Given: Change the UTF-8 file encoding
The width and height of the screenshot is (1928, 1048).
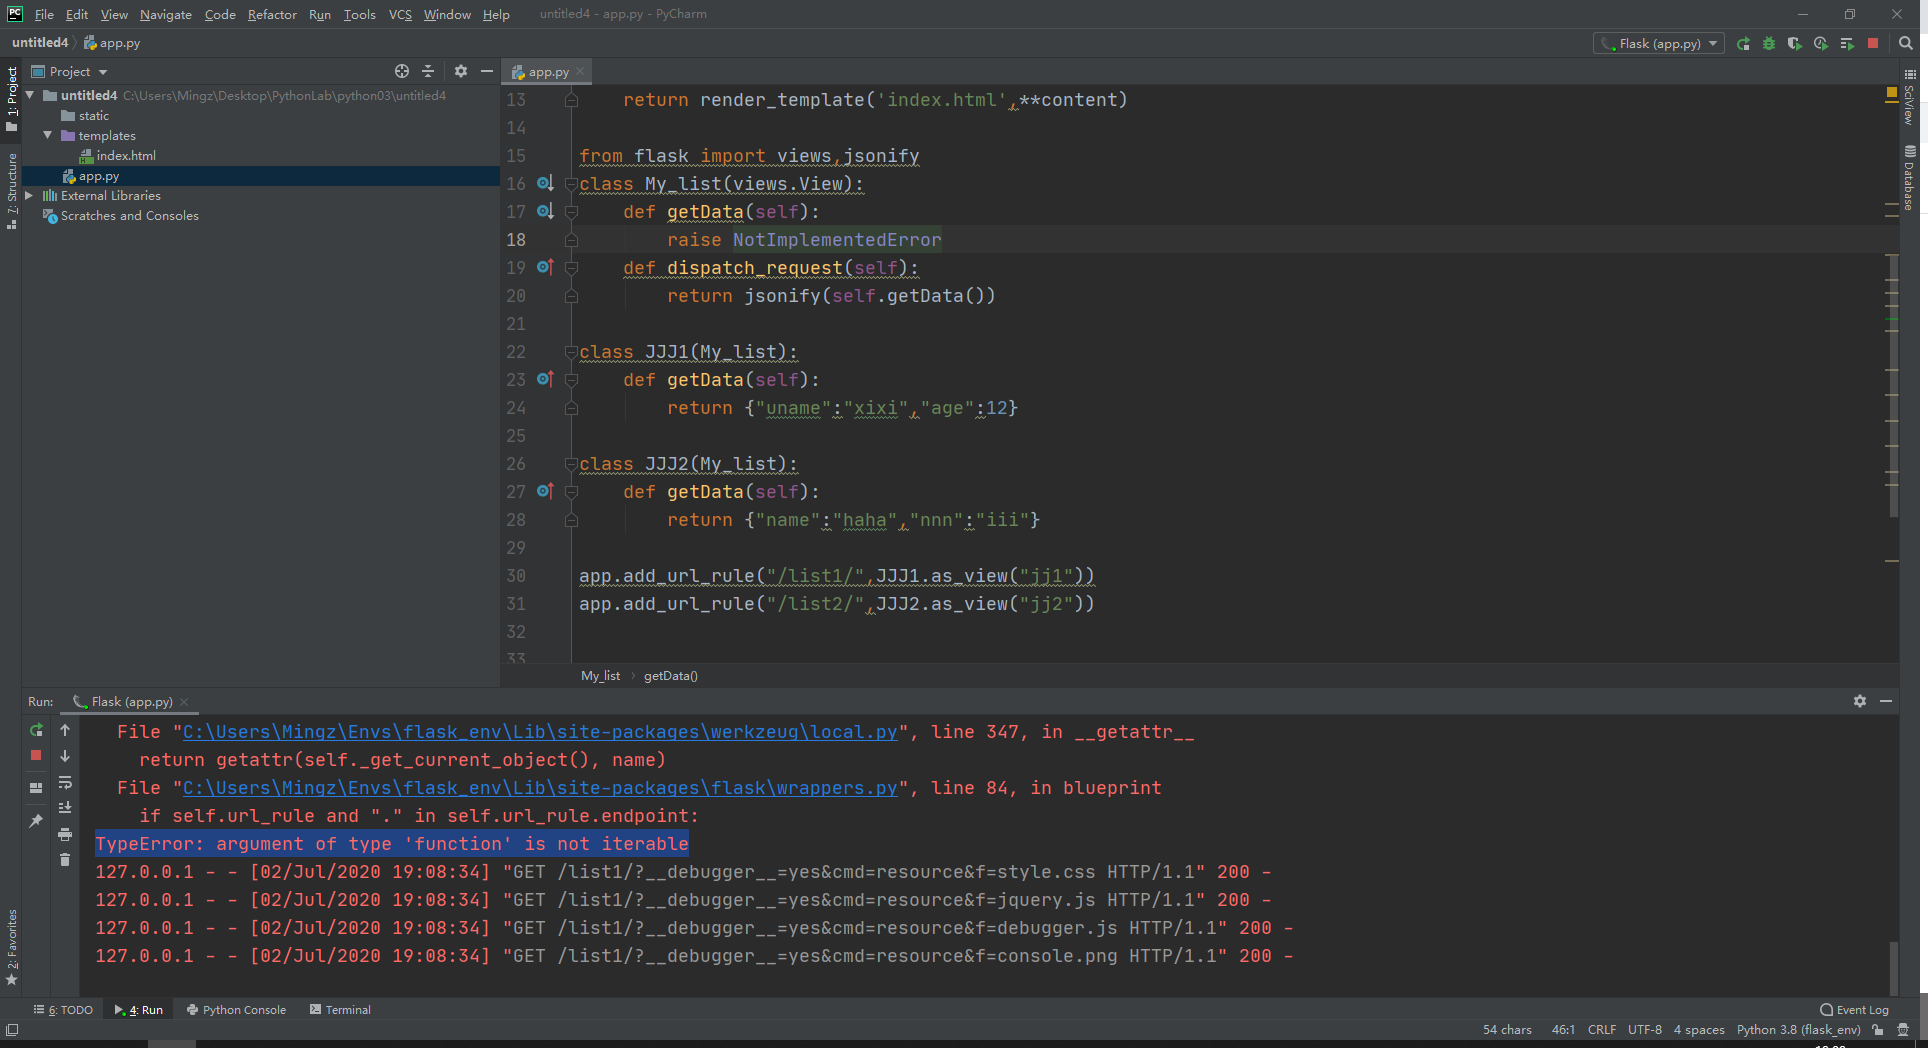Looking at the screenshot, I should point(1644,1030).
